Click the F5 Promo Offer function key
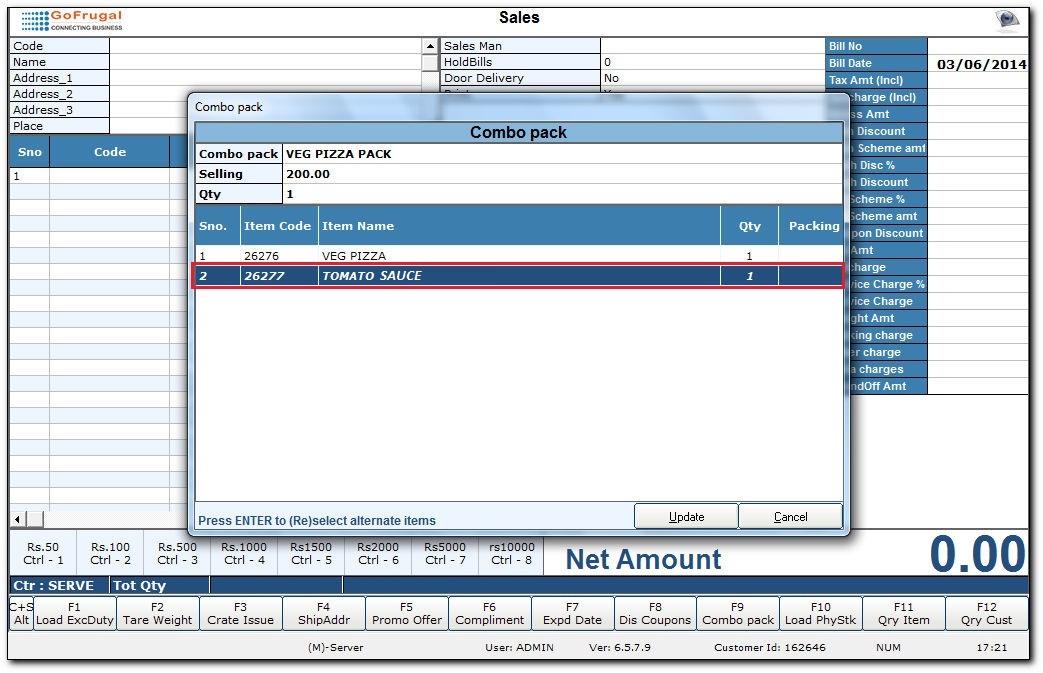1043x673 pixels. coord(407,613)
